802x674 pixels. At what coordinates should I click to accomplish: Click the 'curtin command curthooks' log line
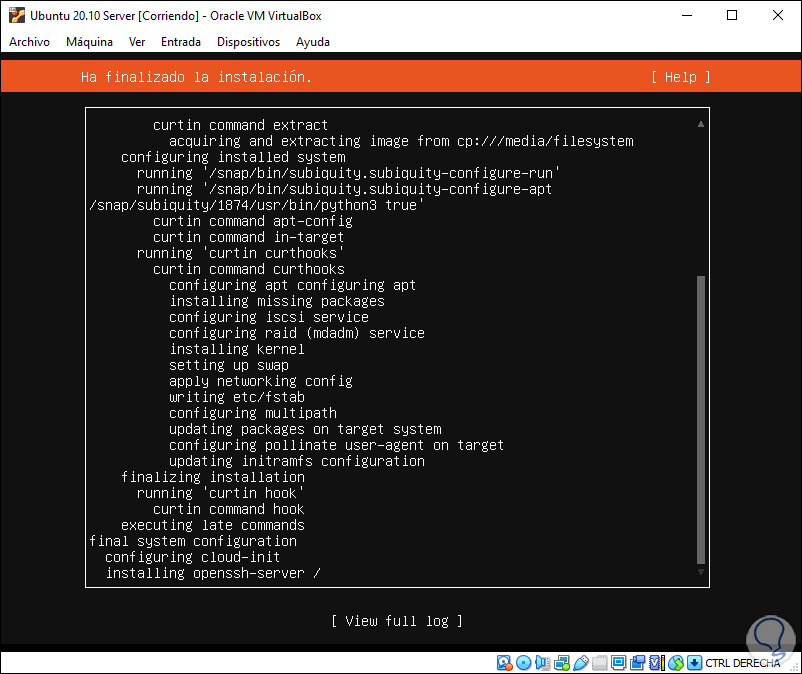tap(249, 269)
